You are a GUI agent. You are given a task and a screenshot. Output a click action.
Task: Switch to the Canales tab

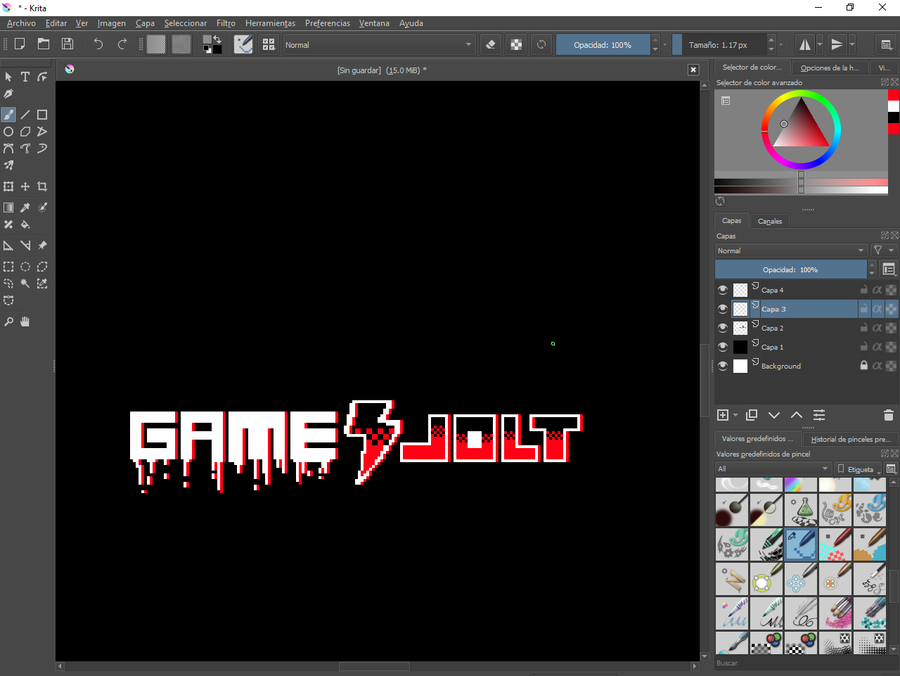(x=770, y=221)
